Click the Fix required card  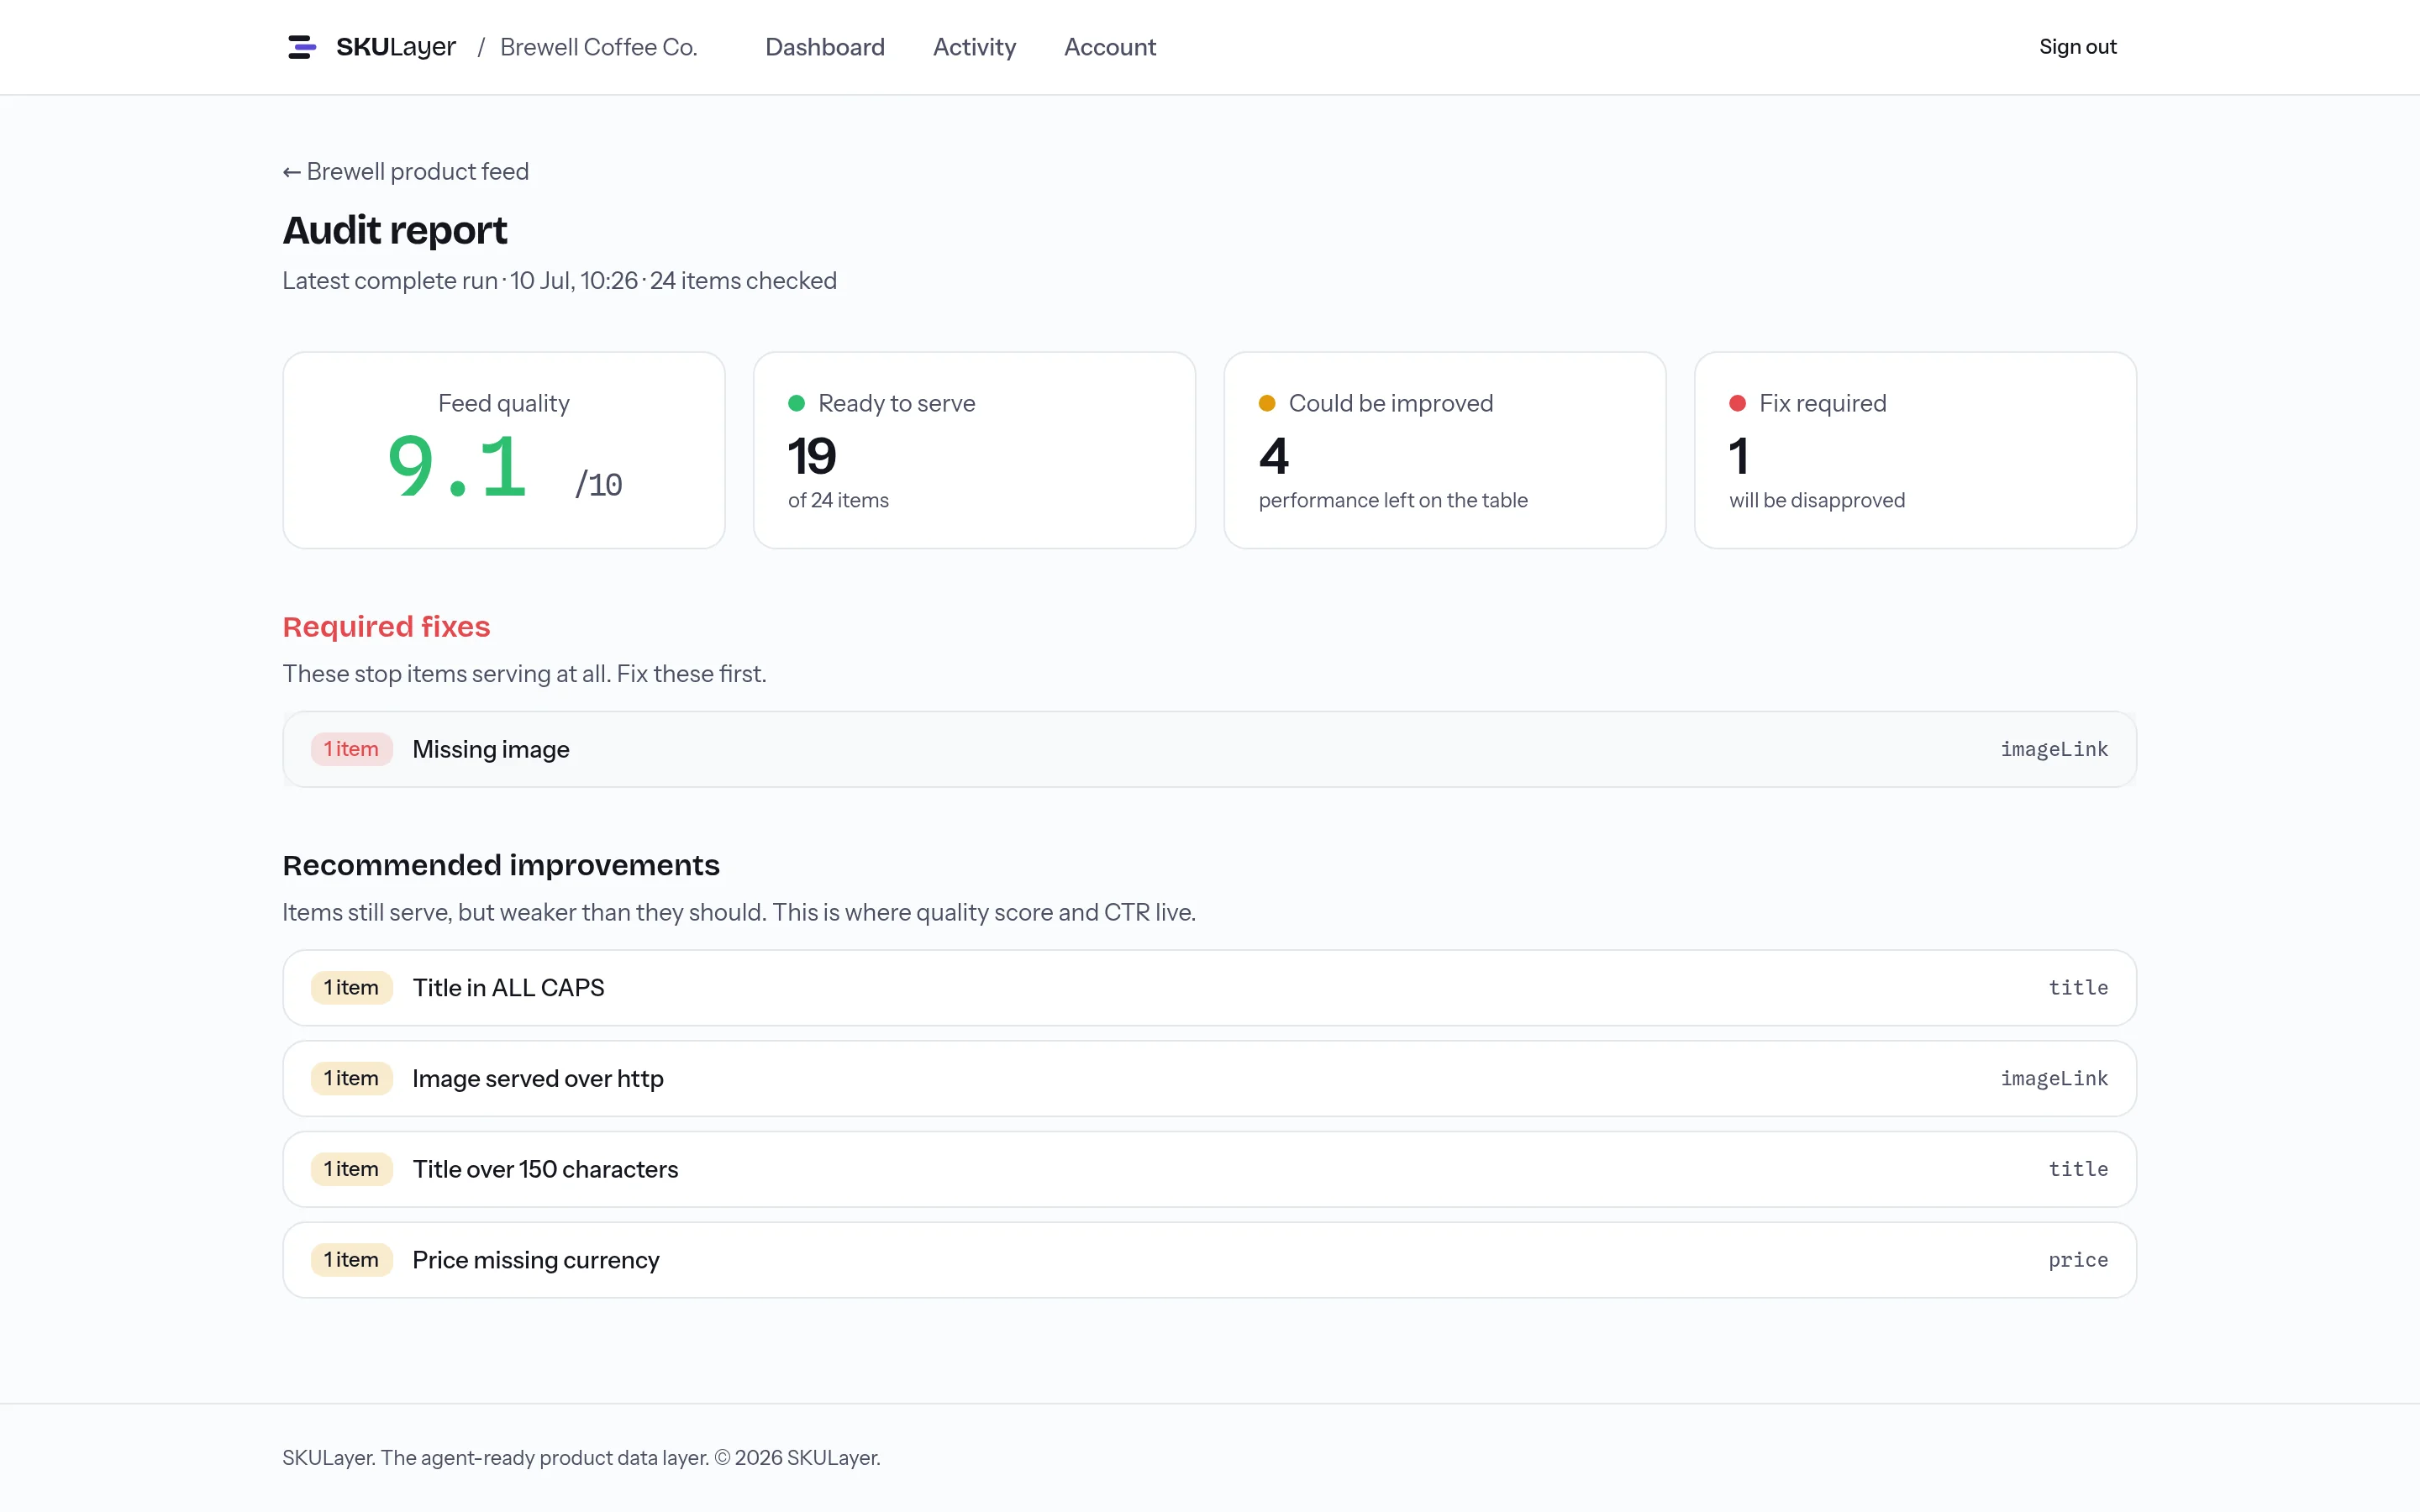(1915, 450)
